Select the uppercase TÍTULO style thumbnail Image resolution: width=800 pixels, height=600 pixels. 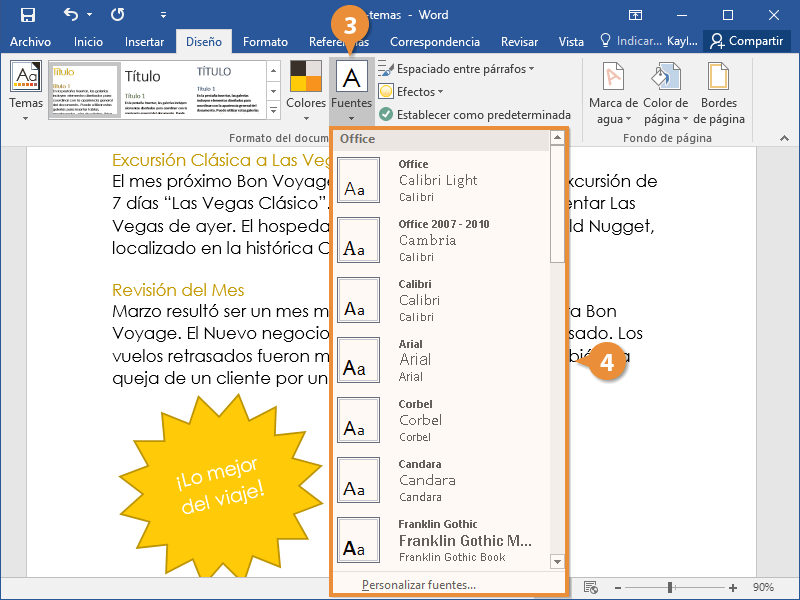[x=230, y=90]
